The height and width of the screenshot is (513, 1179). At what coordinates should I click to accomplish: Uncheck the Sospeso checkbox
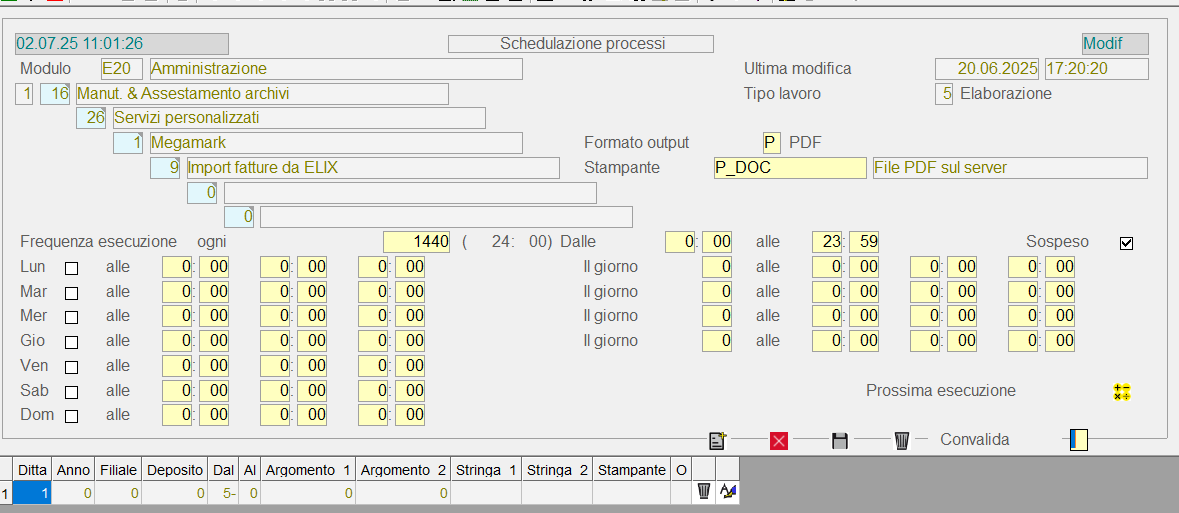[1127, 243]
